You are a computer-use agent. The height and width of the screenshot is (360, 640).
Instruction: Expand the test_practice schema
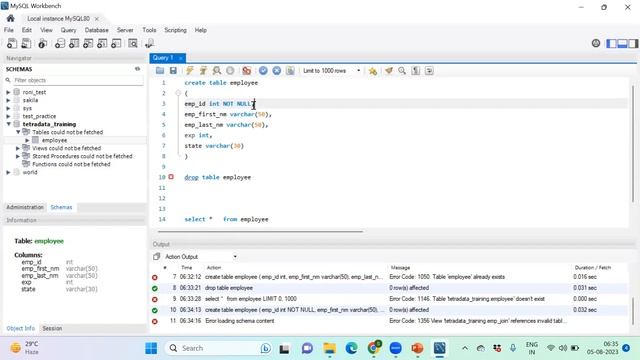[x=8, y=116]
